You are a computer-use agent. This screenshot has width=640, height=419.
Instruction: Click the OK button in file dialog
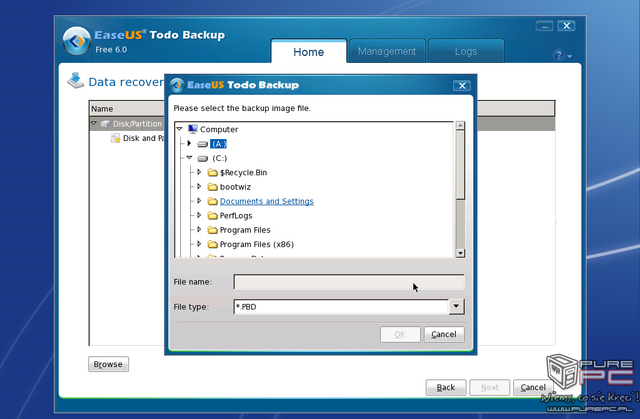pos(400,335)
